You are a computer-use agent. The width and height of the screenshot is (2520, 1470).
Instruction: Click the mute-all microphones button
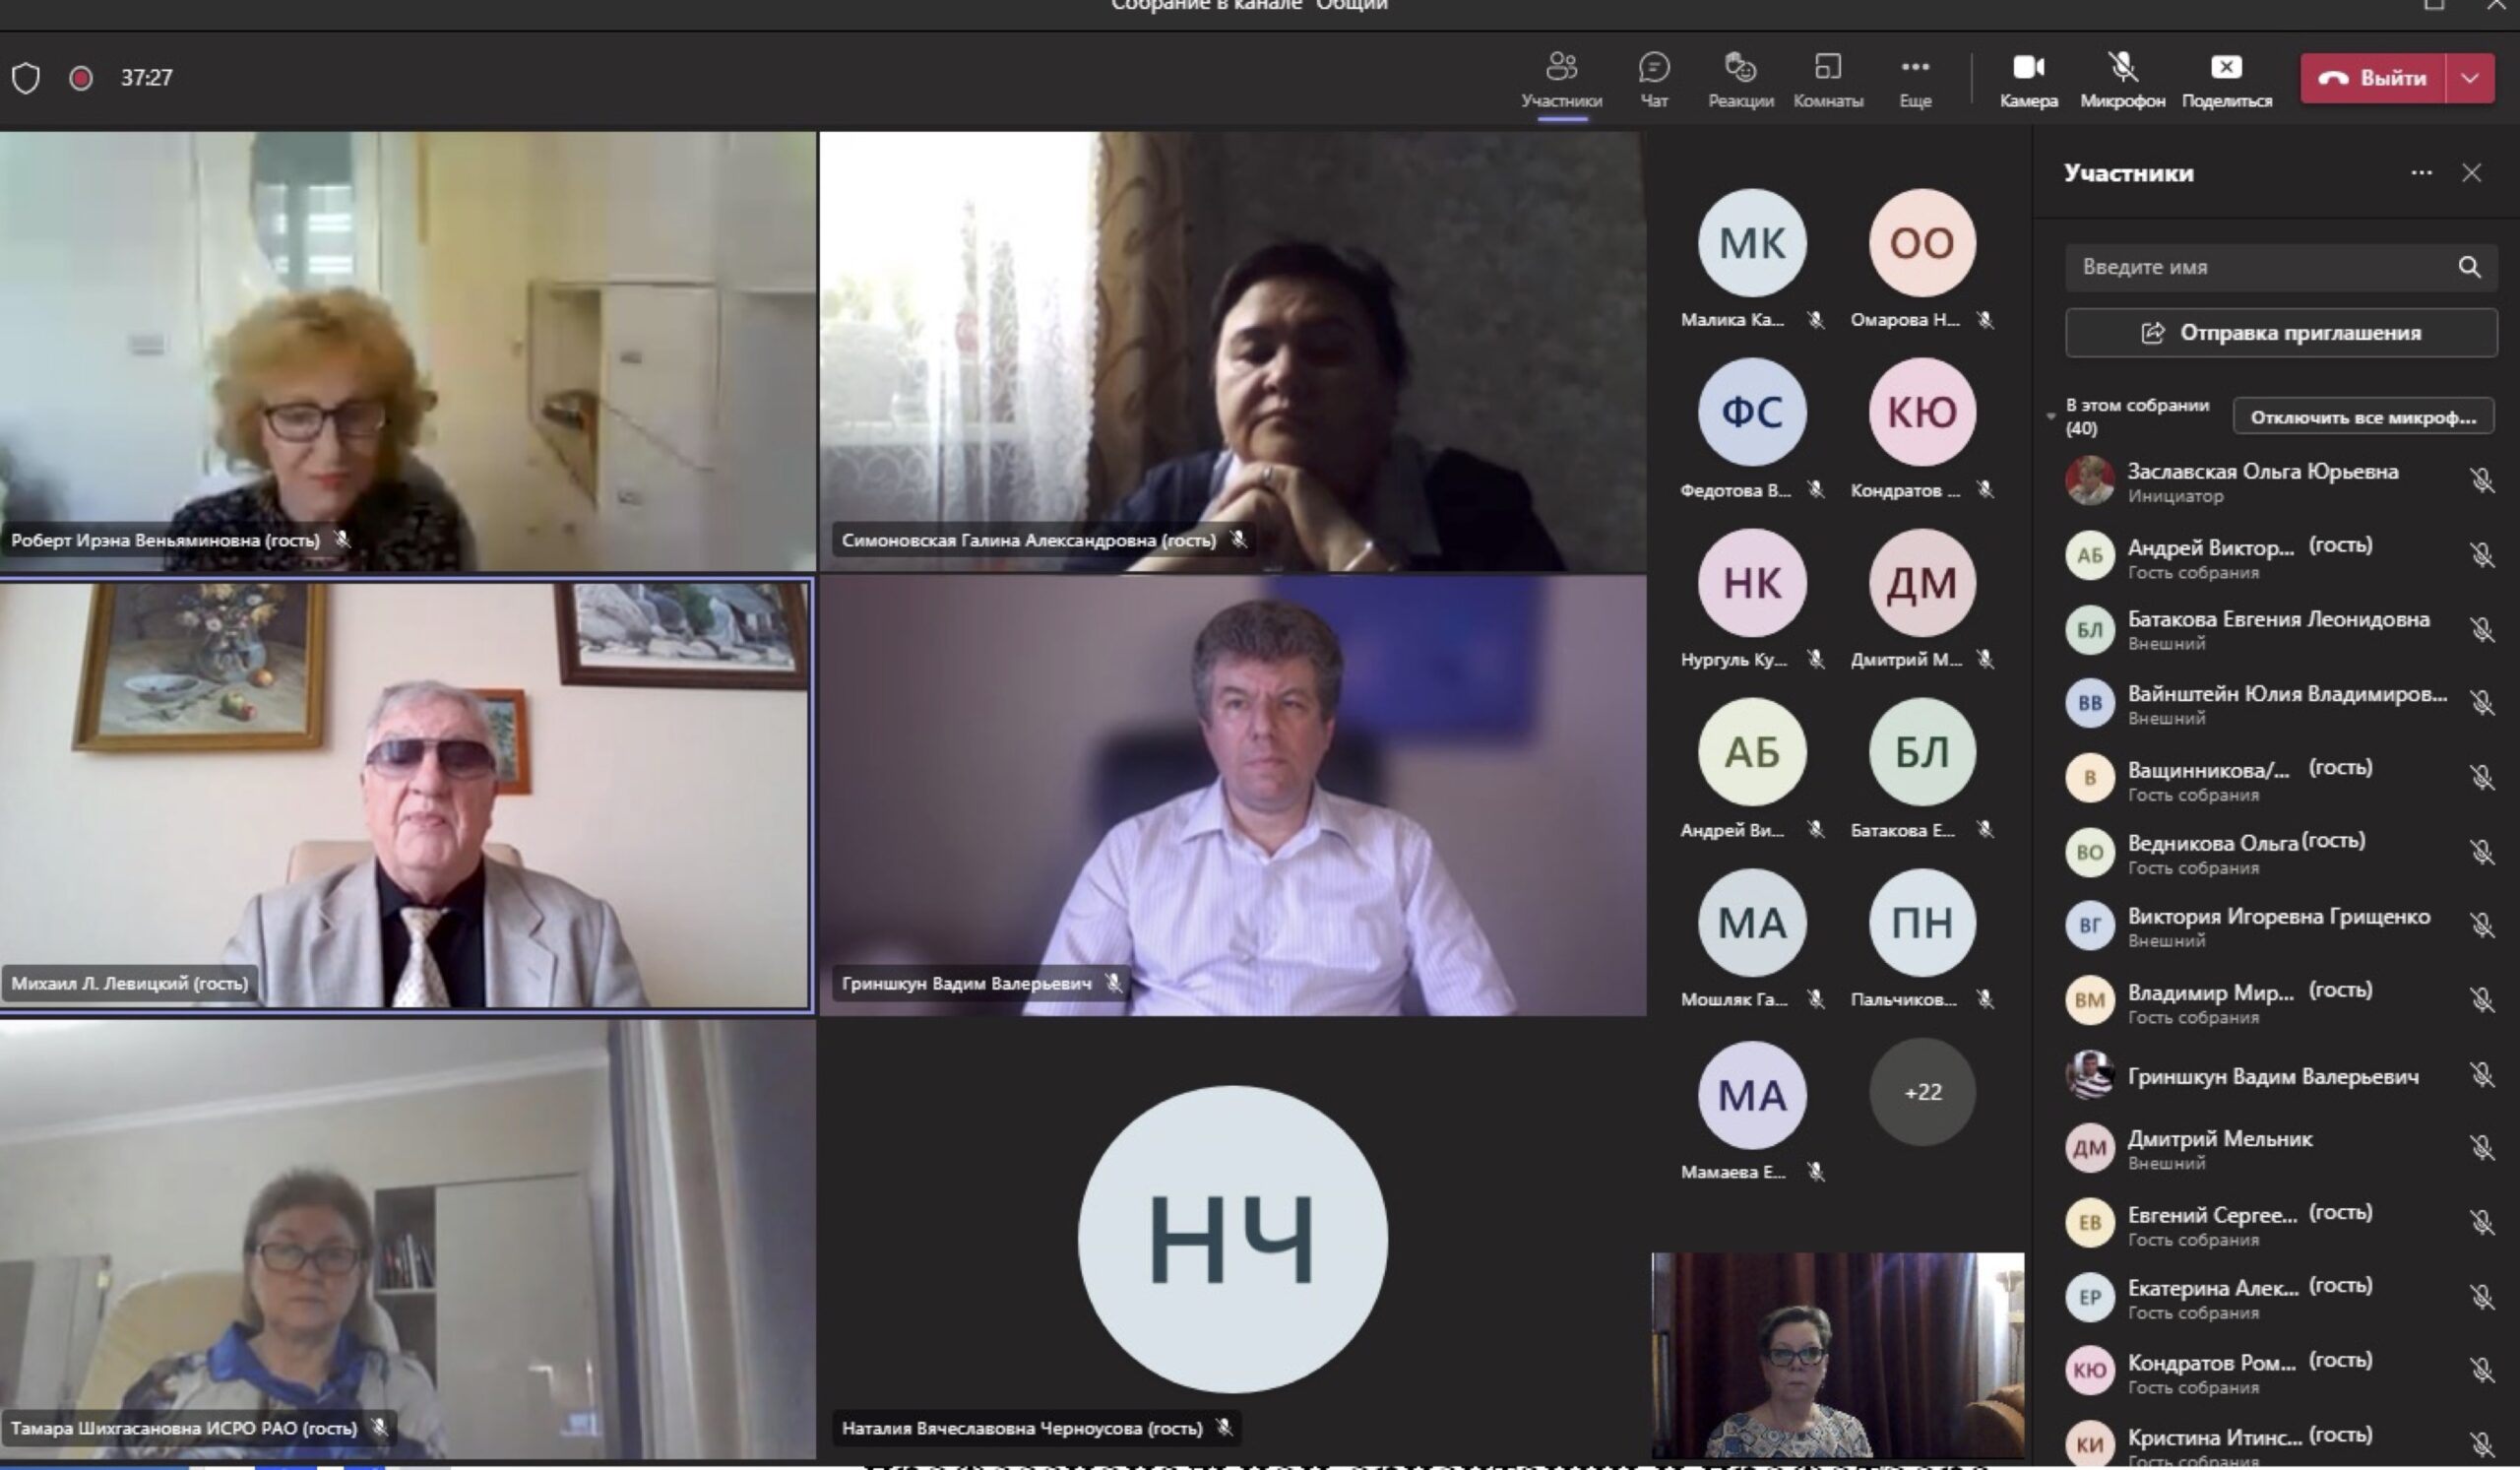pos(2363,417)
